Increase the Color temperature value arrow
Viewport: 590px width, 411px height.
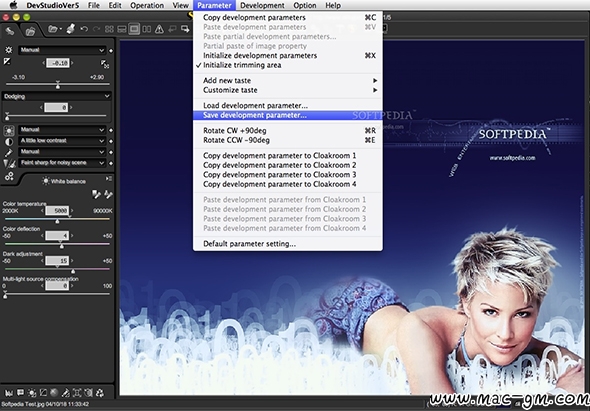tap(72, 211)
